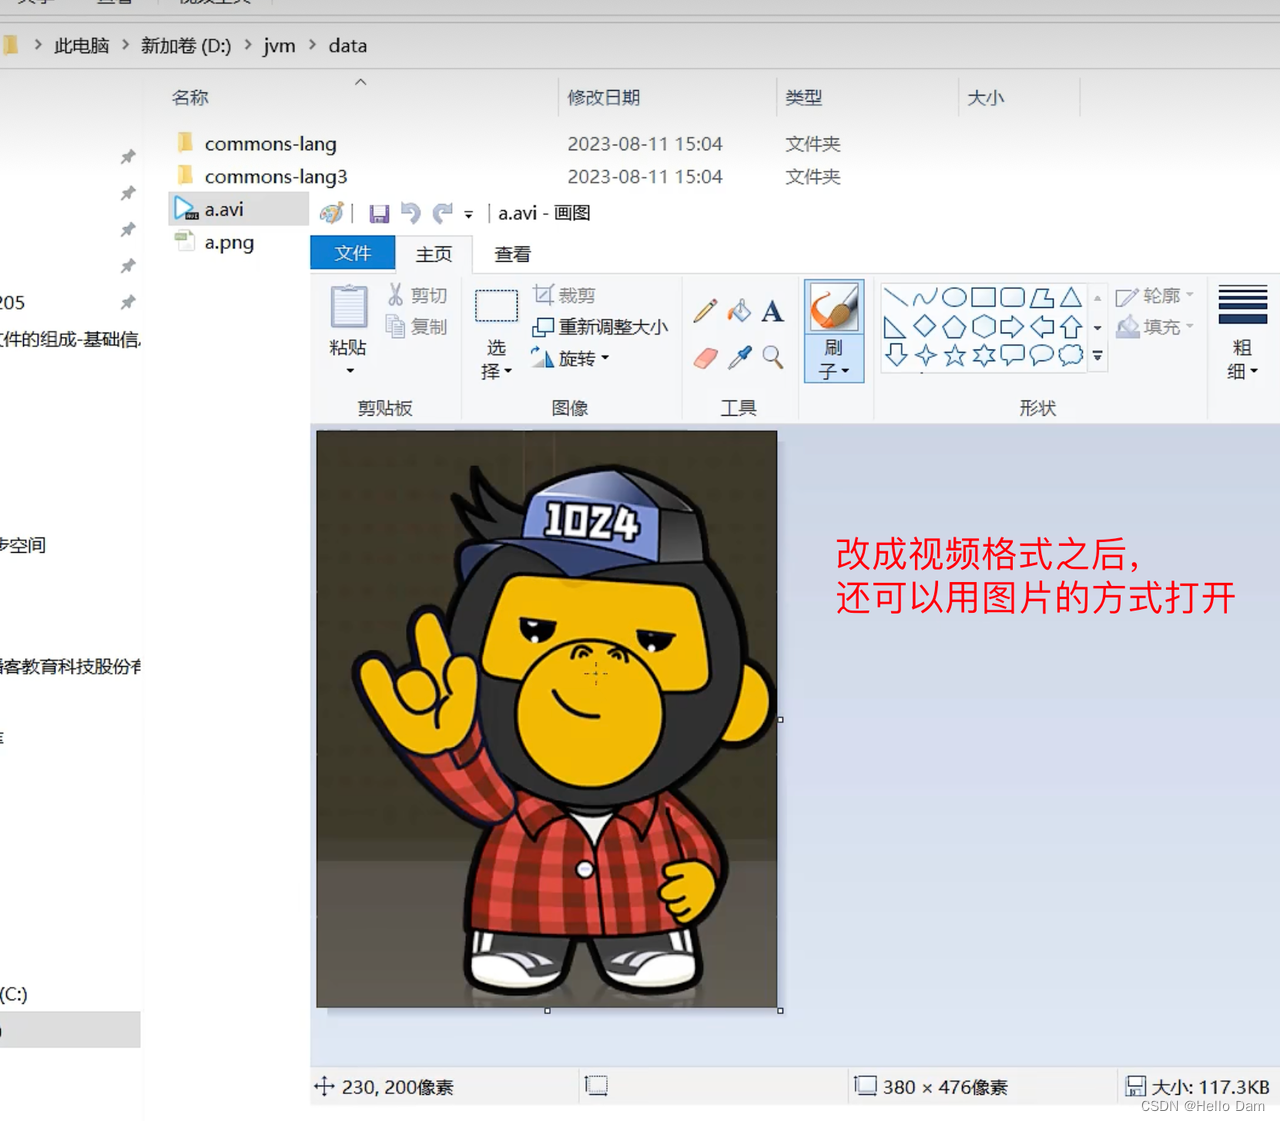Open 重新调整大小 (Resize) dialog
This screenshot has width=1280, height=1121.
coord(600,327)
